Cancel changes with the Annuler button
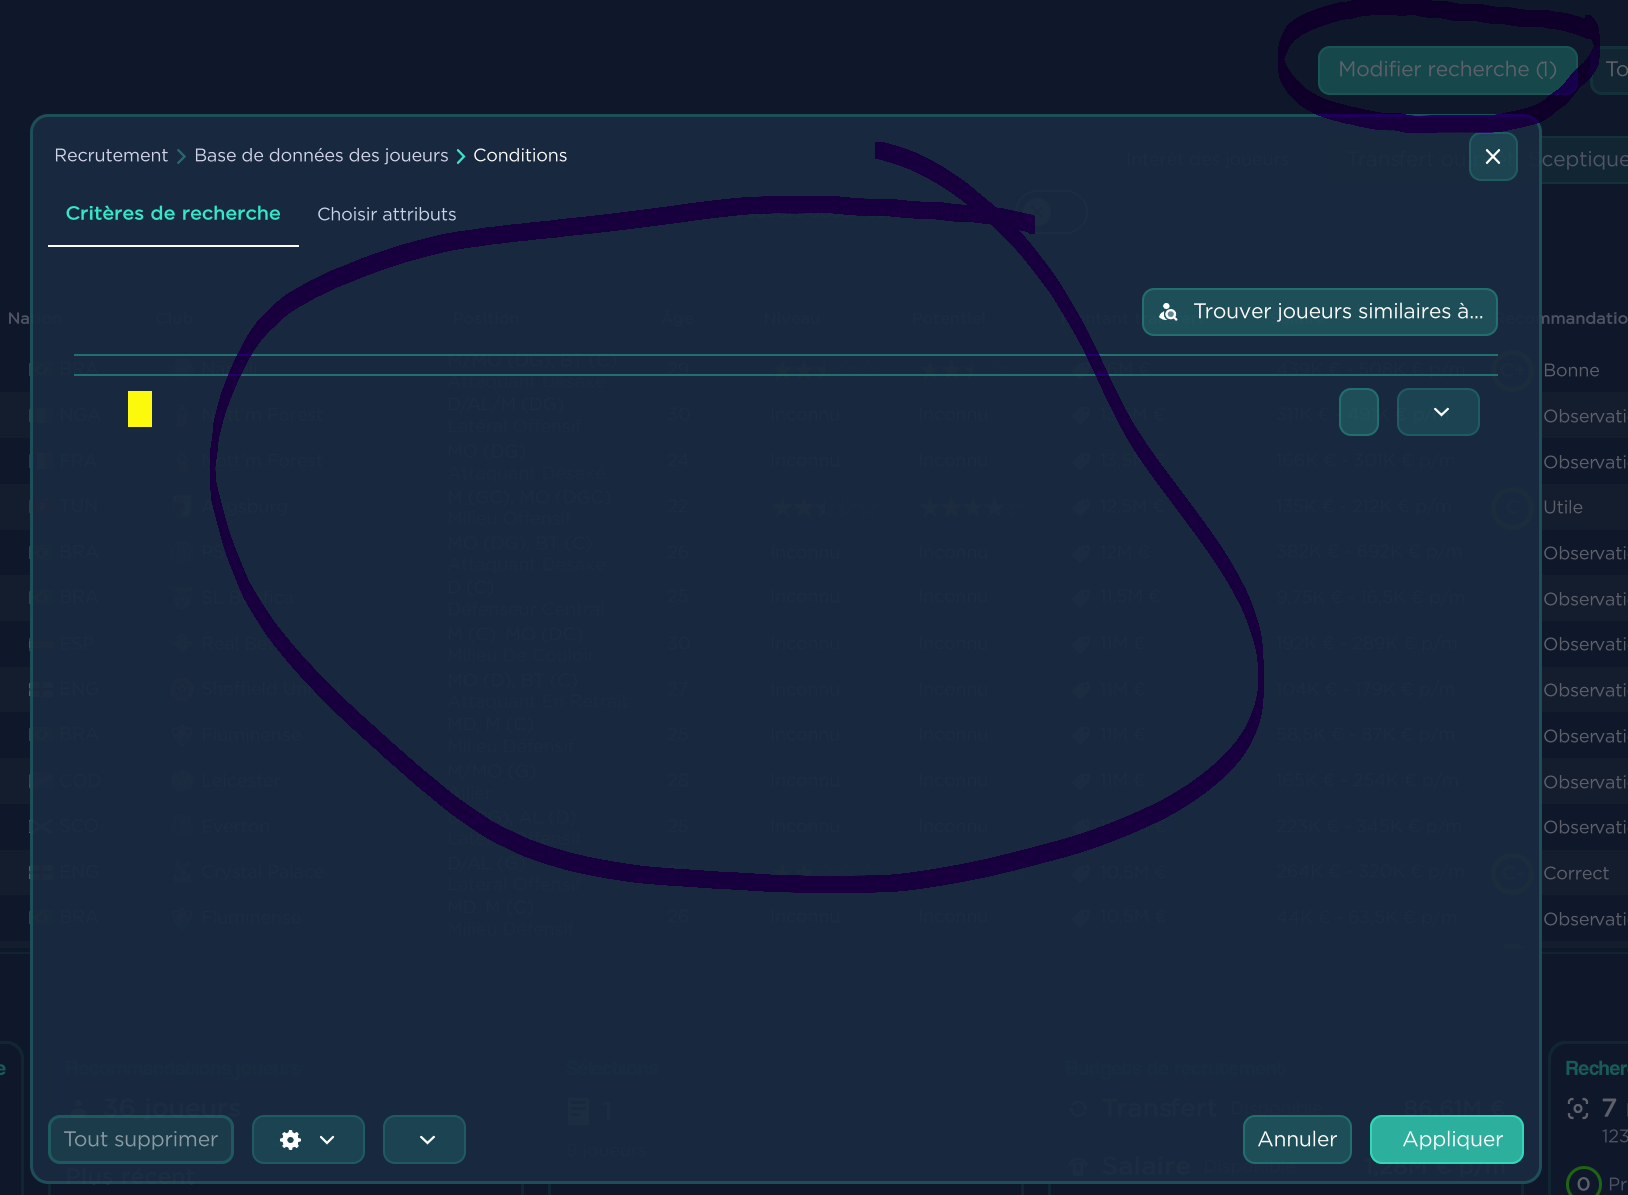The width and height of the screenshot is (1628, 1195). 1297,1139
